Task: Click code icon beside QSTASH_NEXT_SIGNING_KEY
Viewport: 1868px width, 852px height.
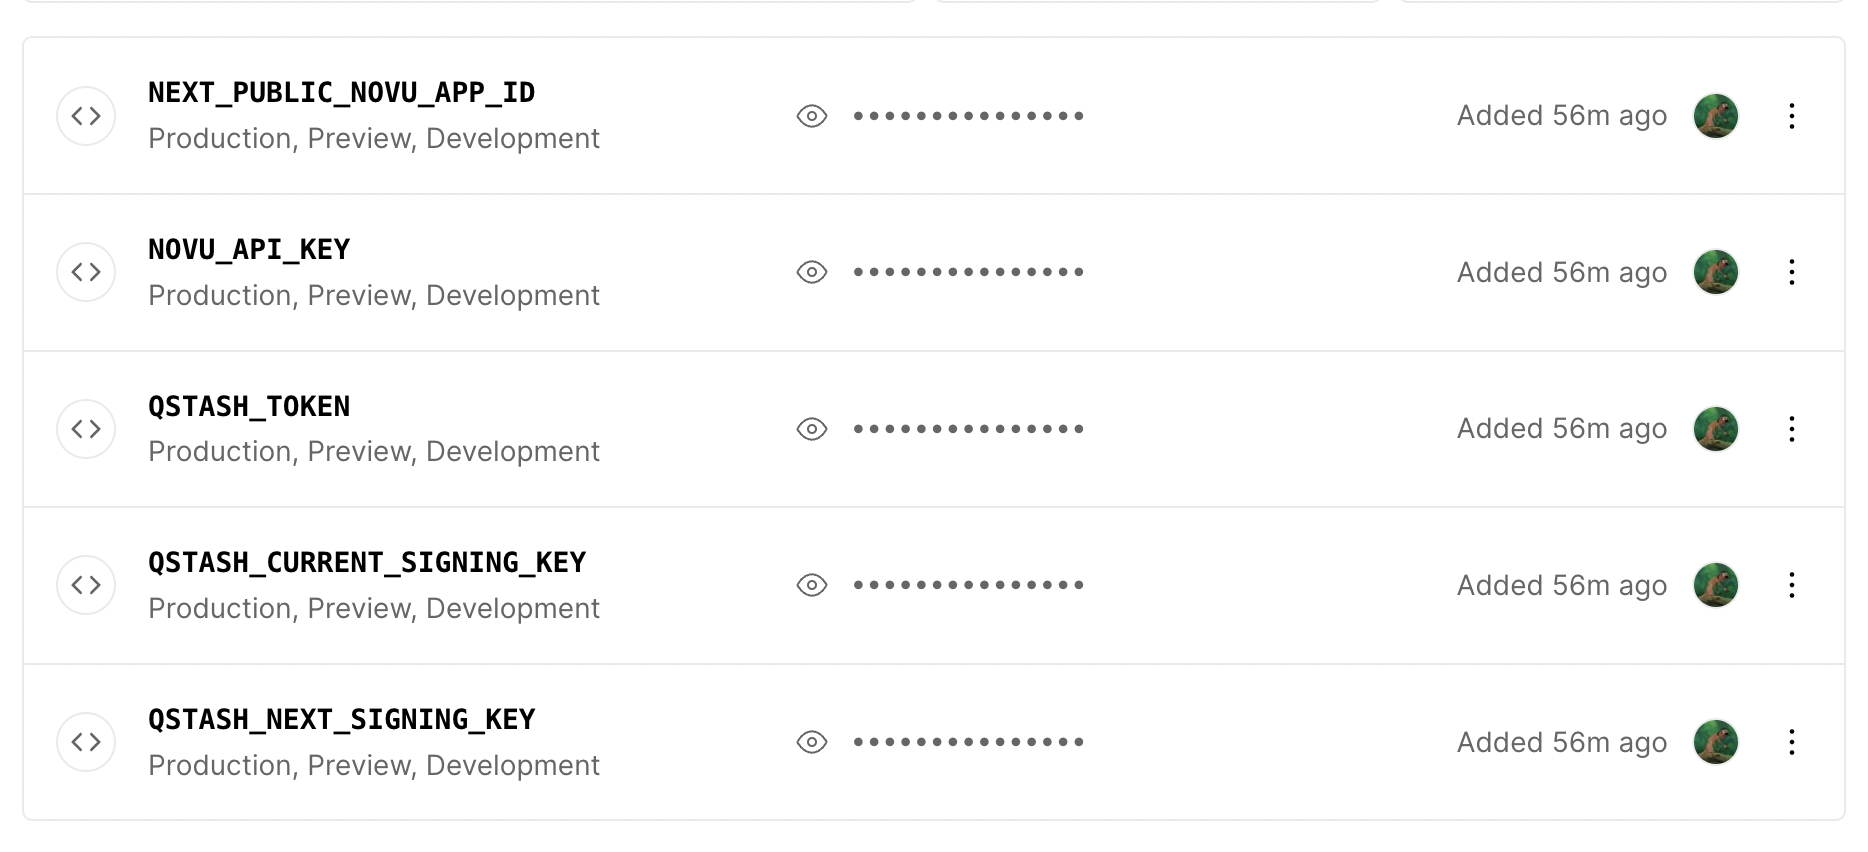Action: point(86,742)
